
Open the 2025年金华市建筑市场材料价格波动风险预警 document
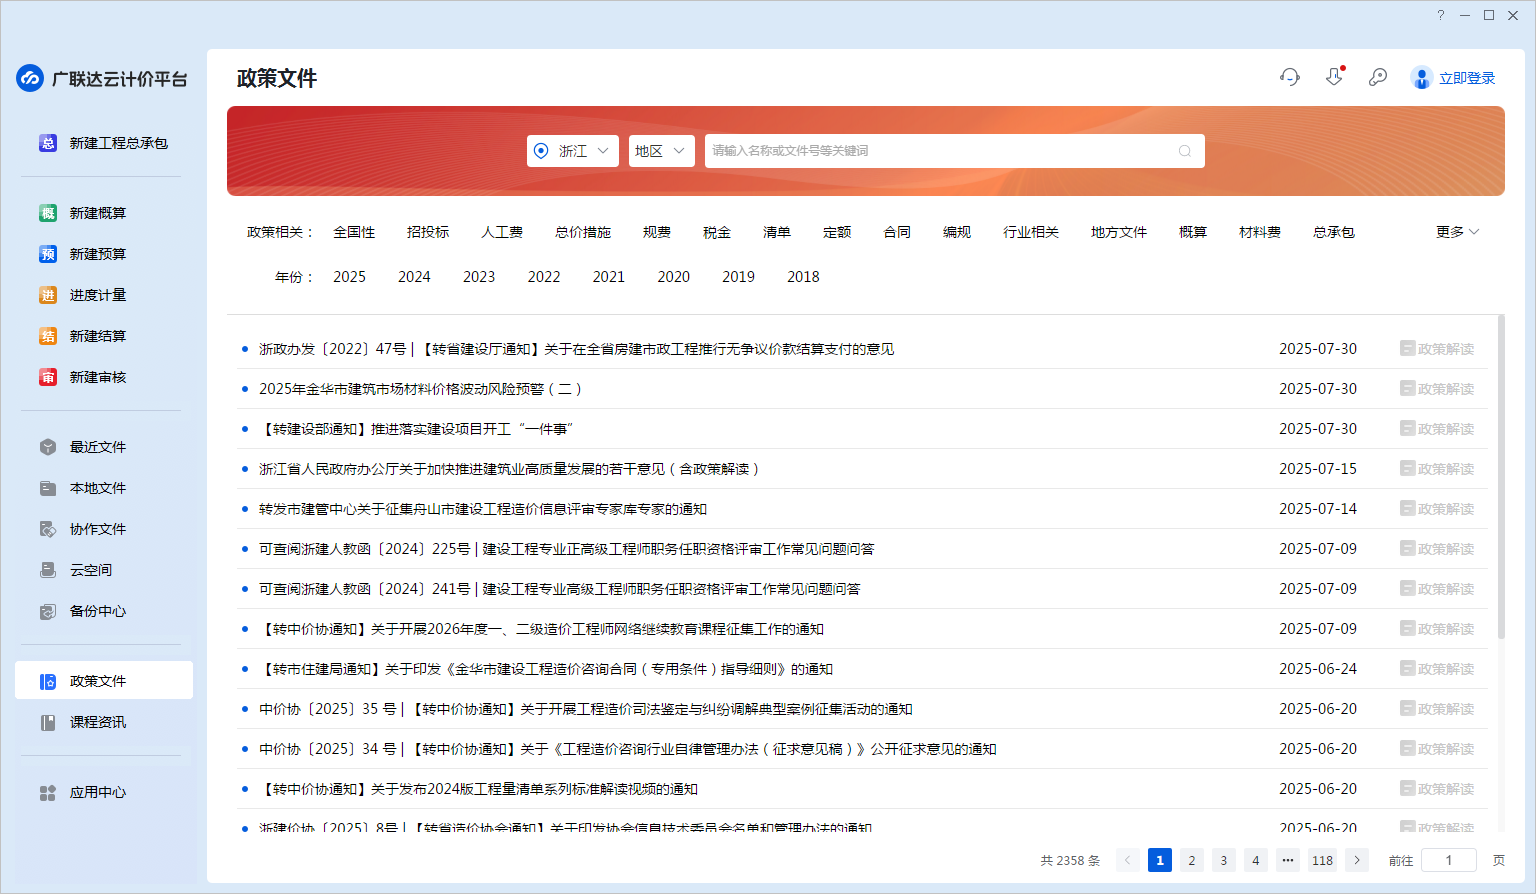pyautogui.click(x=420, y=389)
